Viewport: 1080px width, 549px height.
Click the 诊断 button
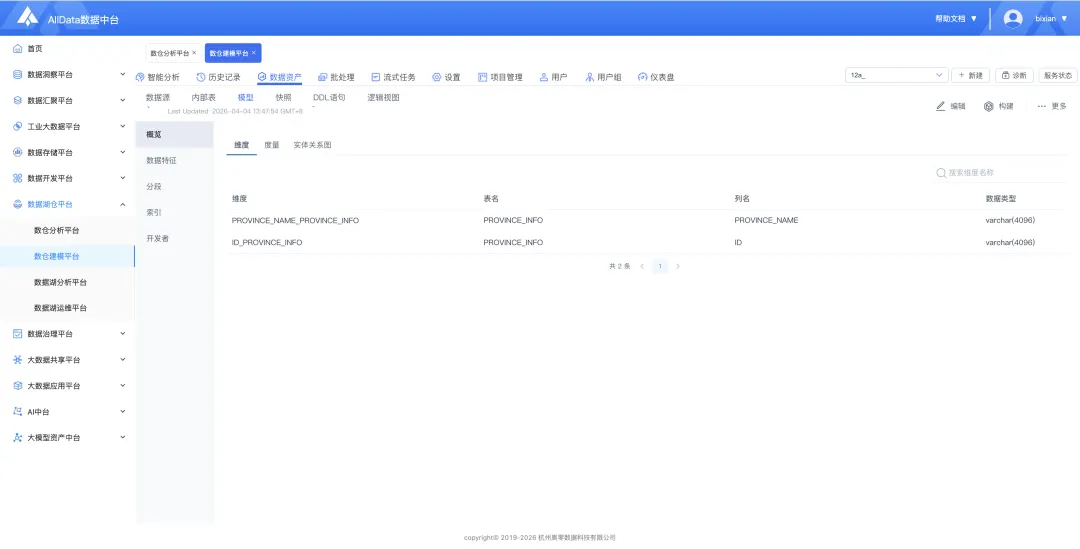click(x=1014, y=75)
